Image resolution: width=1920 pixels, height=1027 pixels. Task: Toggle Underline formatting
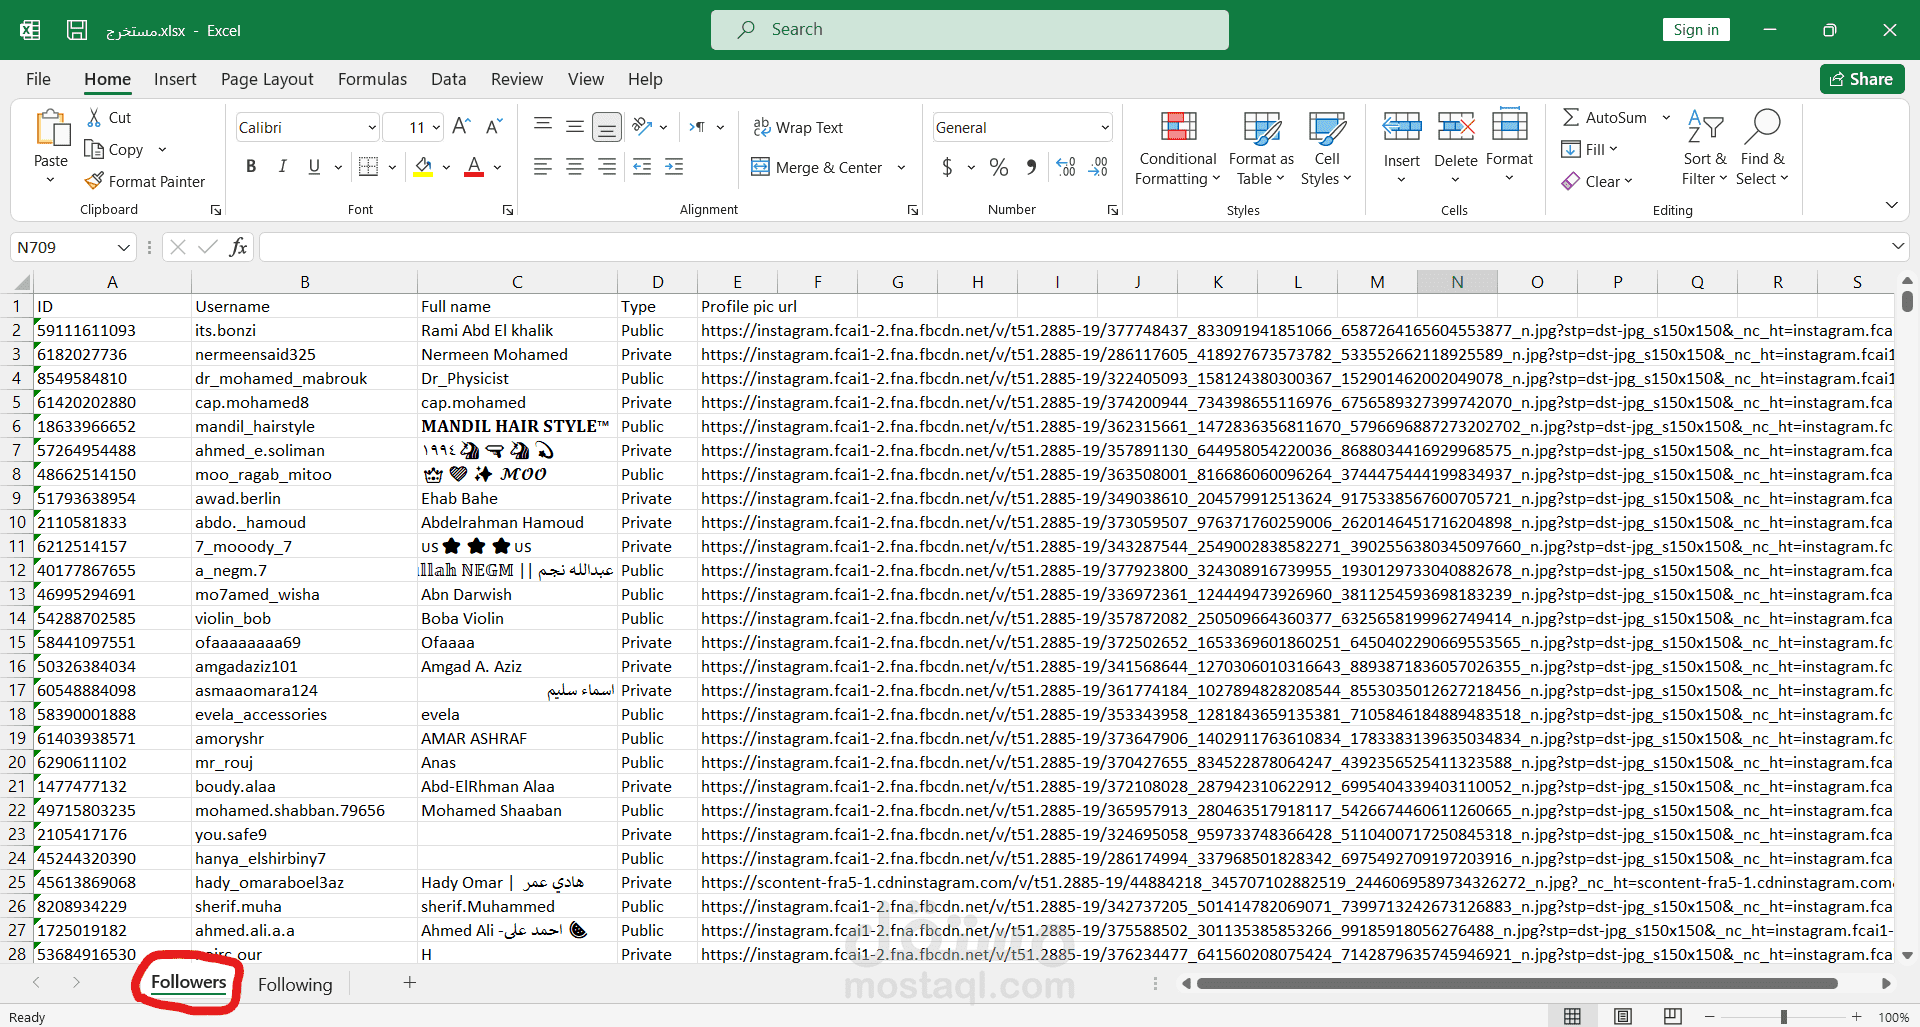(x=314, y=167)
